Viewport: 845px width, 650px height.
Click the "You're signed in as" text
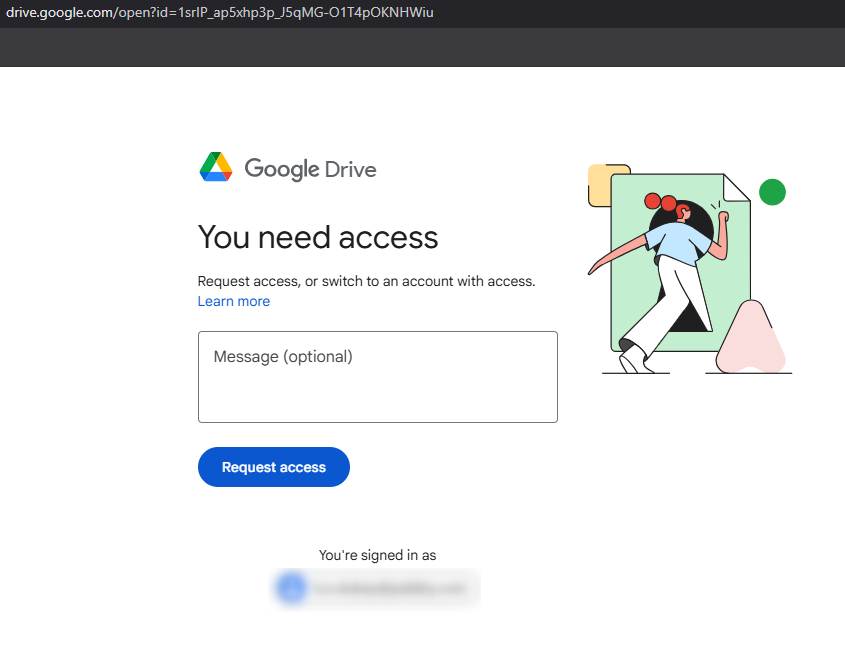pyautogui.click(x=377, y=555)
